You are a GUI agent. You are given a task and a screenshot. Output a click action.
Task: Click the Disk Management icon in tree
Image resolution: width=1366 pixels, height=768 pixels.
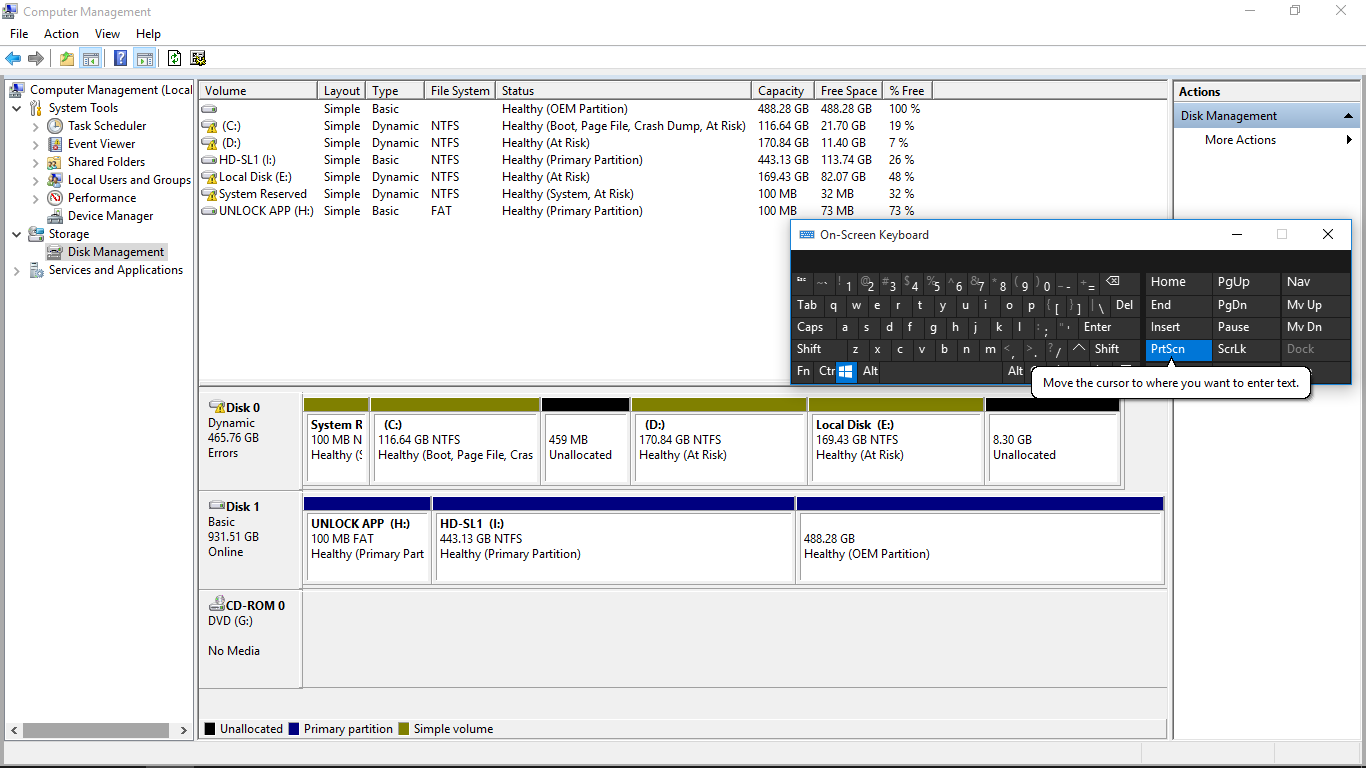(x=56, y=252)
